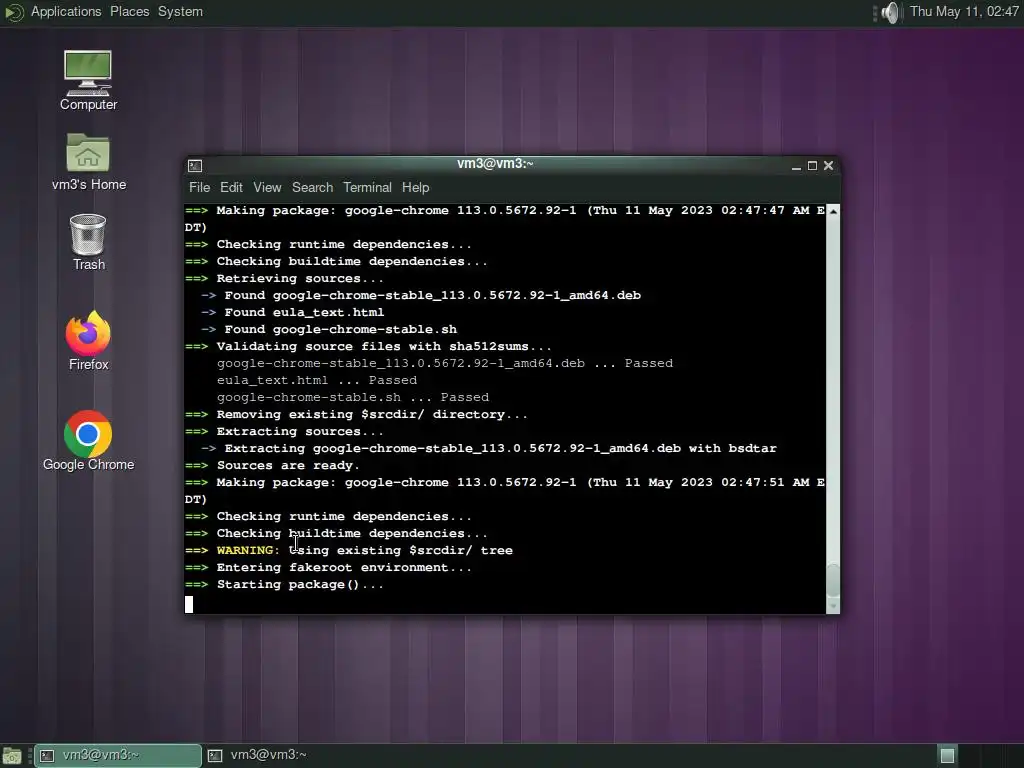Image resolution: width=1024 pixels, height=768 pixels.
Task: Click 'google-chrome-stable.sh ... Passed' line
Action: 353,397
